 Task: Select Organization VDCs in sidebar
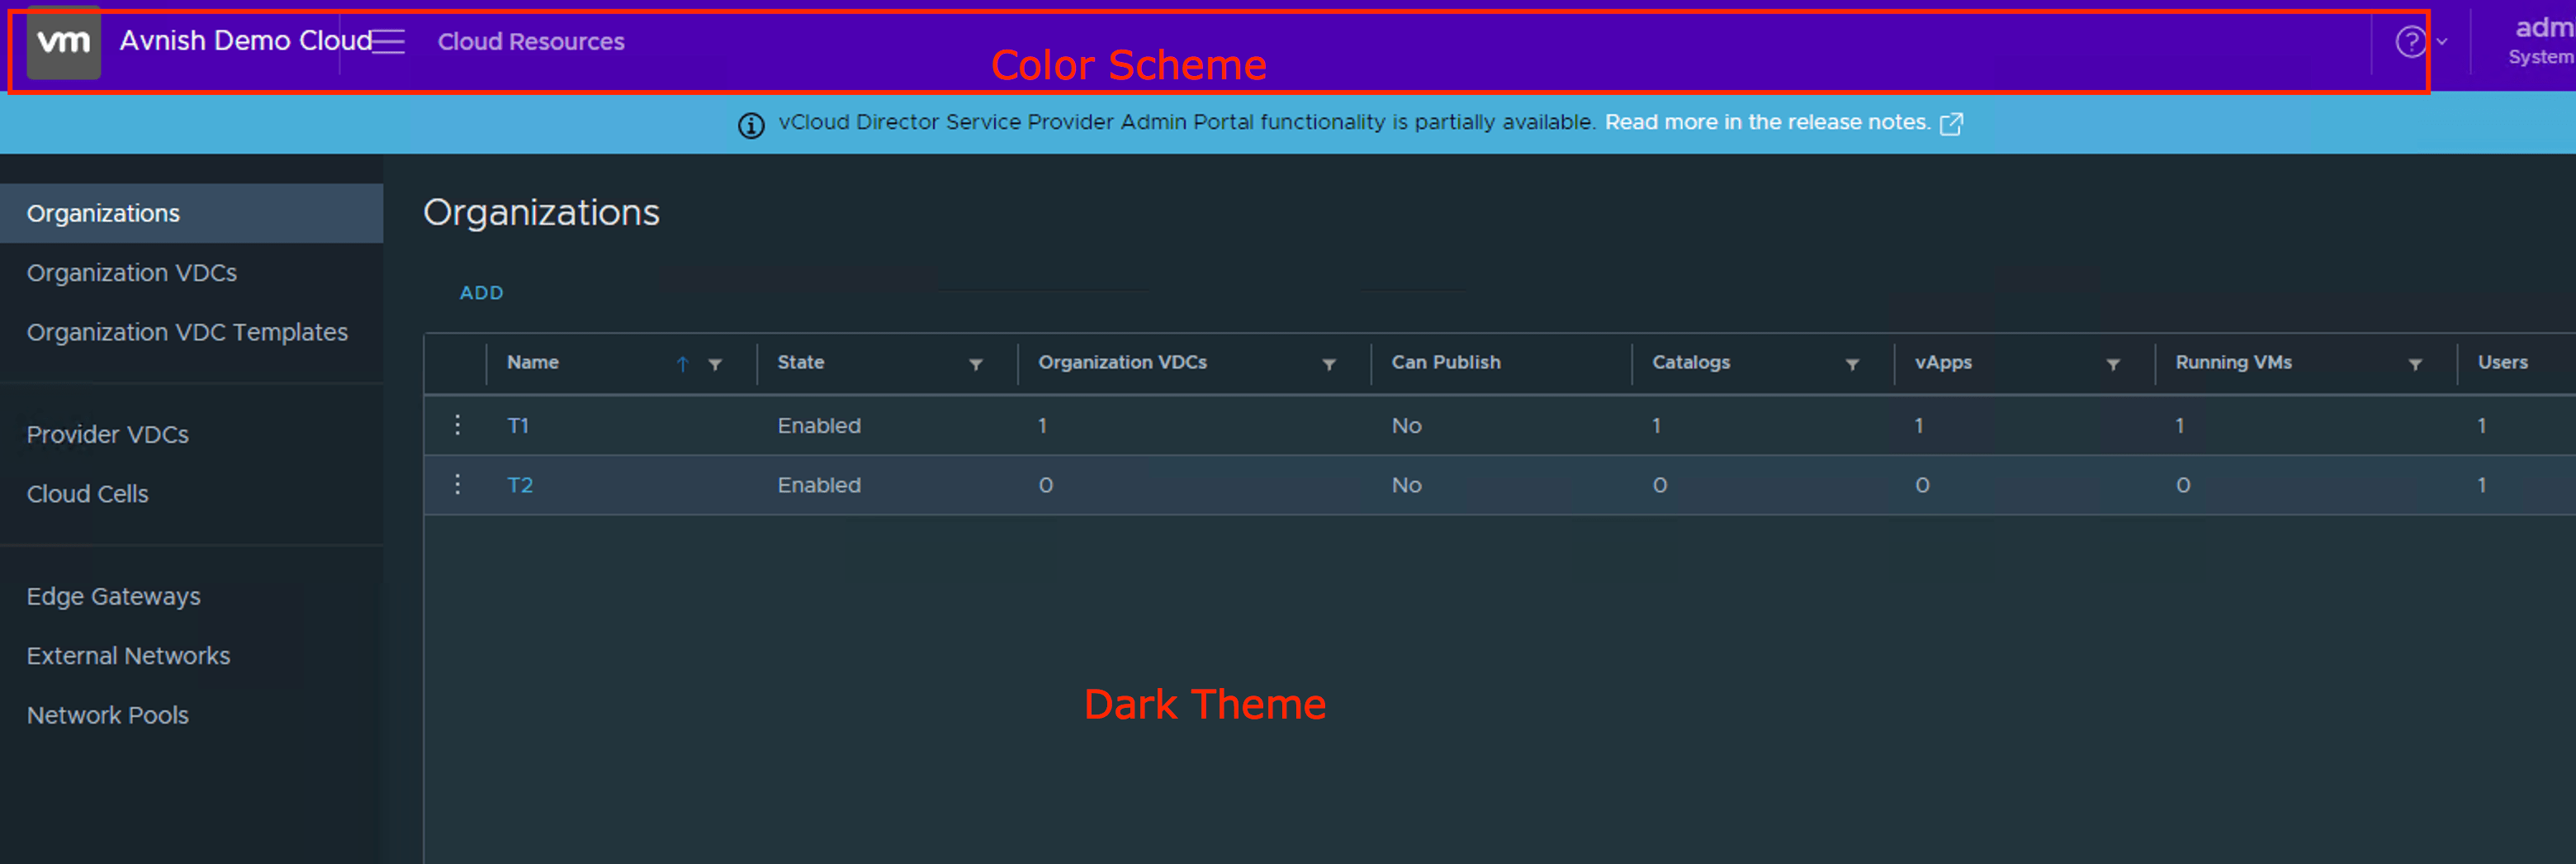point(132,273)
